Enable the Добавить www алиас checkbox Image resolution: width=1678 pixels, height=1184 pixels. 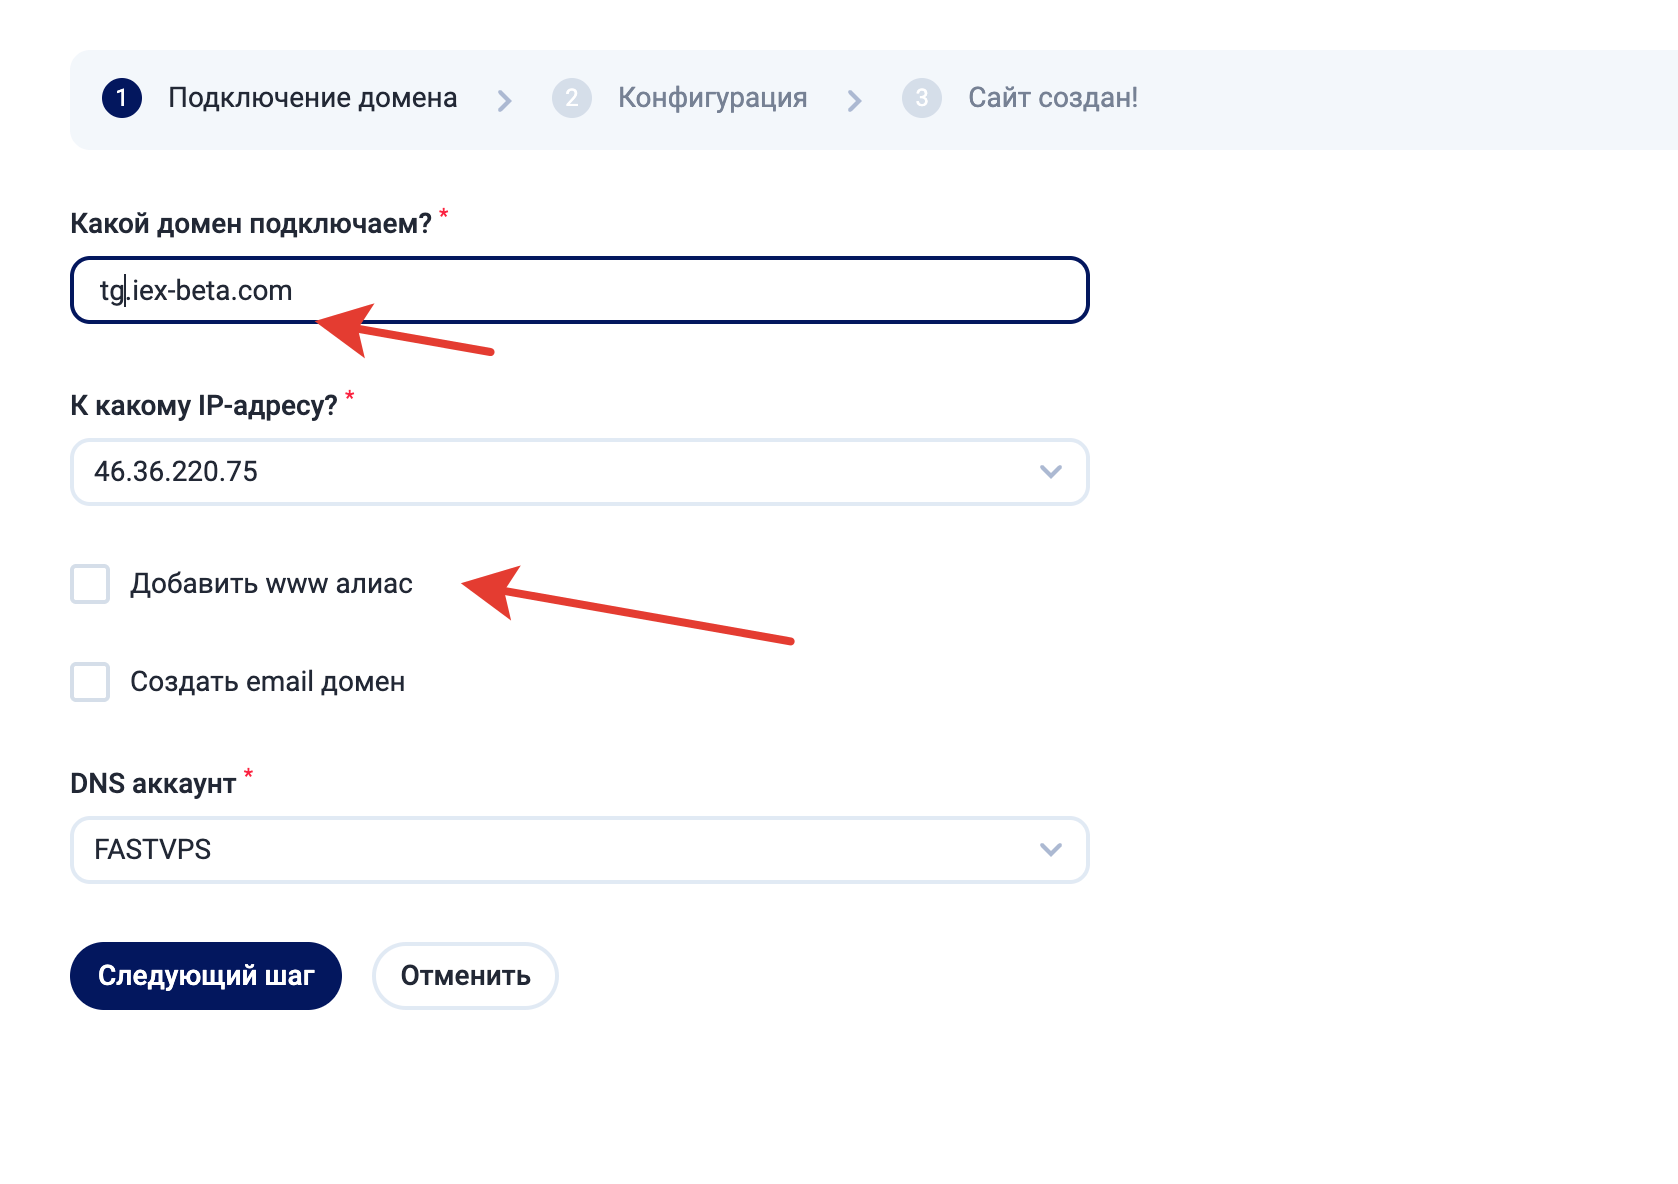[x=90, y=584]
